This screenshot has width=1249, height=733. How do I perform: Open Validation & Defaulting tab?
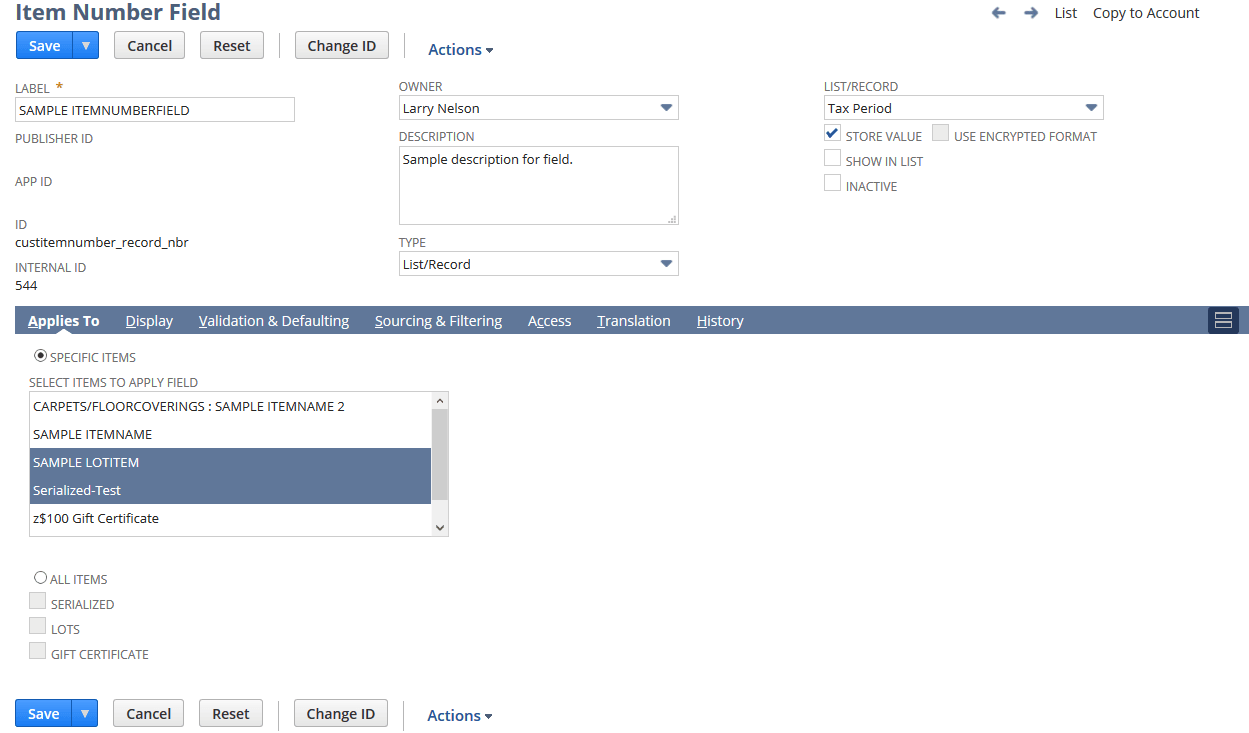pos(274,321)
